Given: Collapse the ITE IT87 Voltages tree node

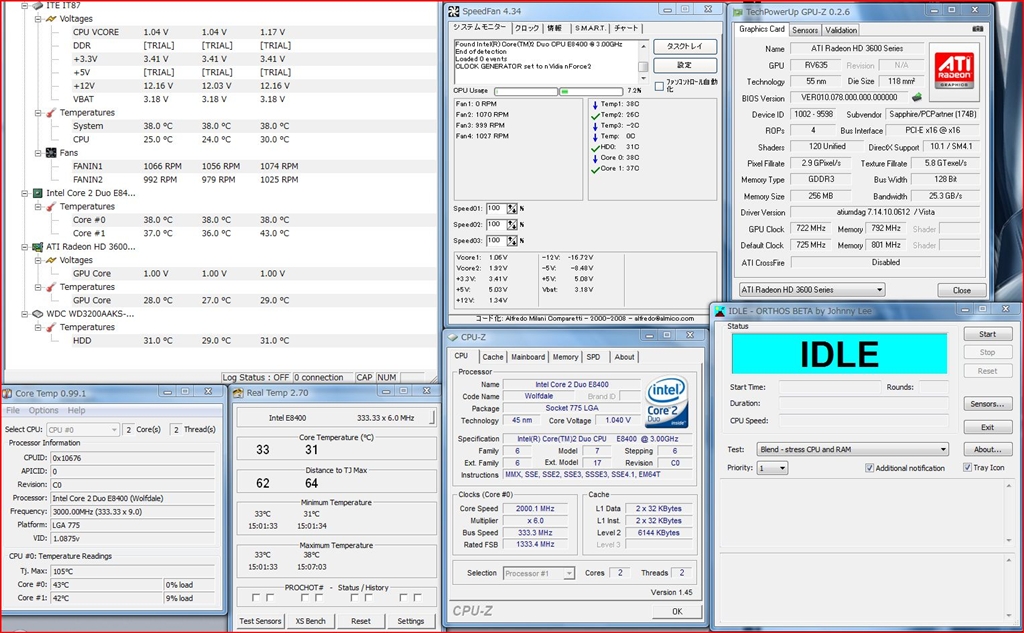Looking at the screenshot, I should (x=38, y=19).
